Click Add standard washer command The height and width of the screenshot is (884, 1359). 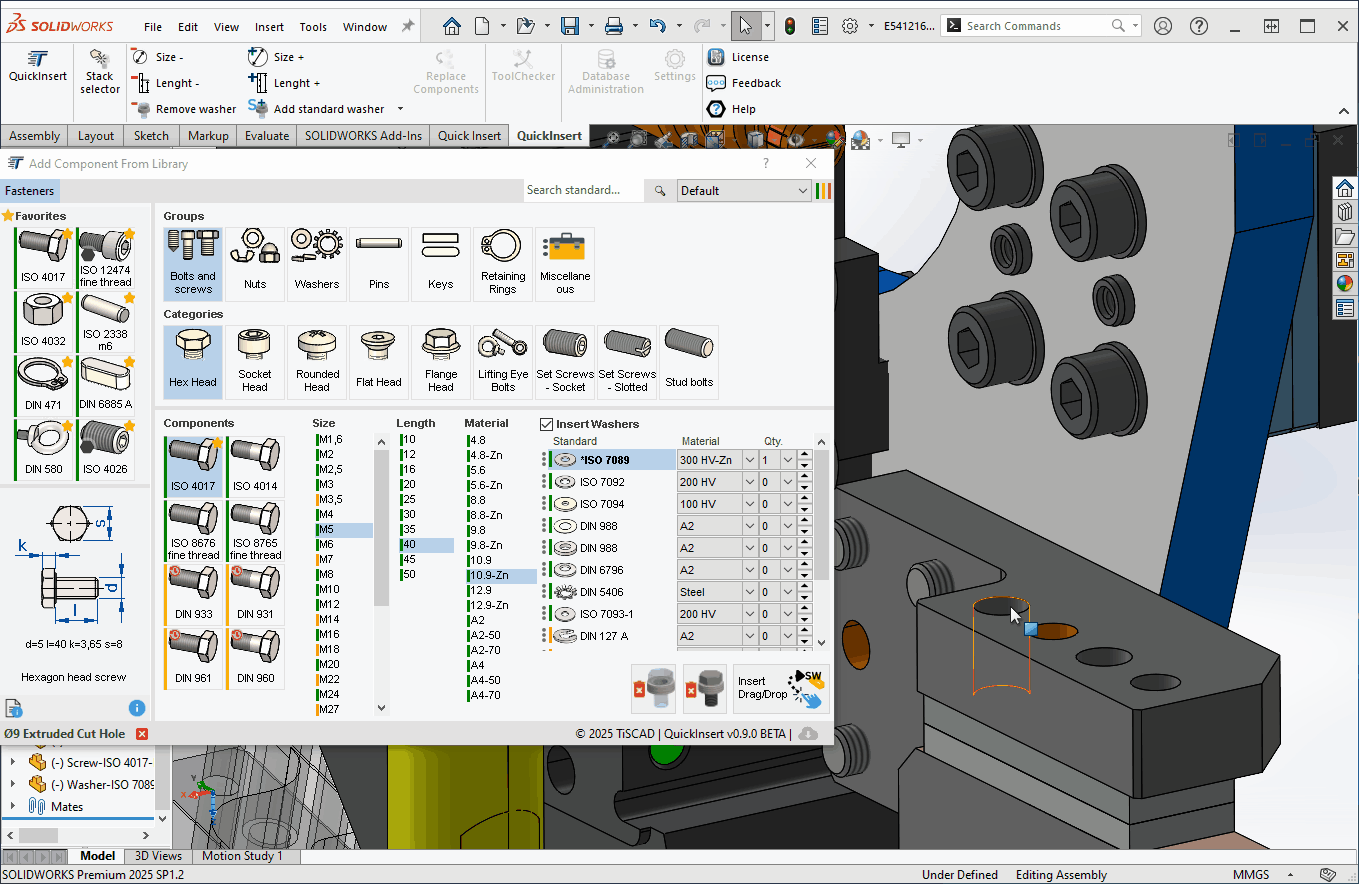click(x=317, y=109)
